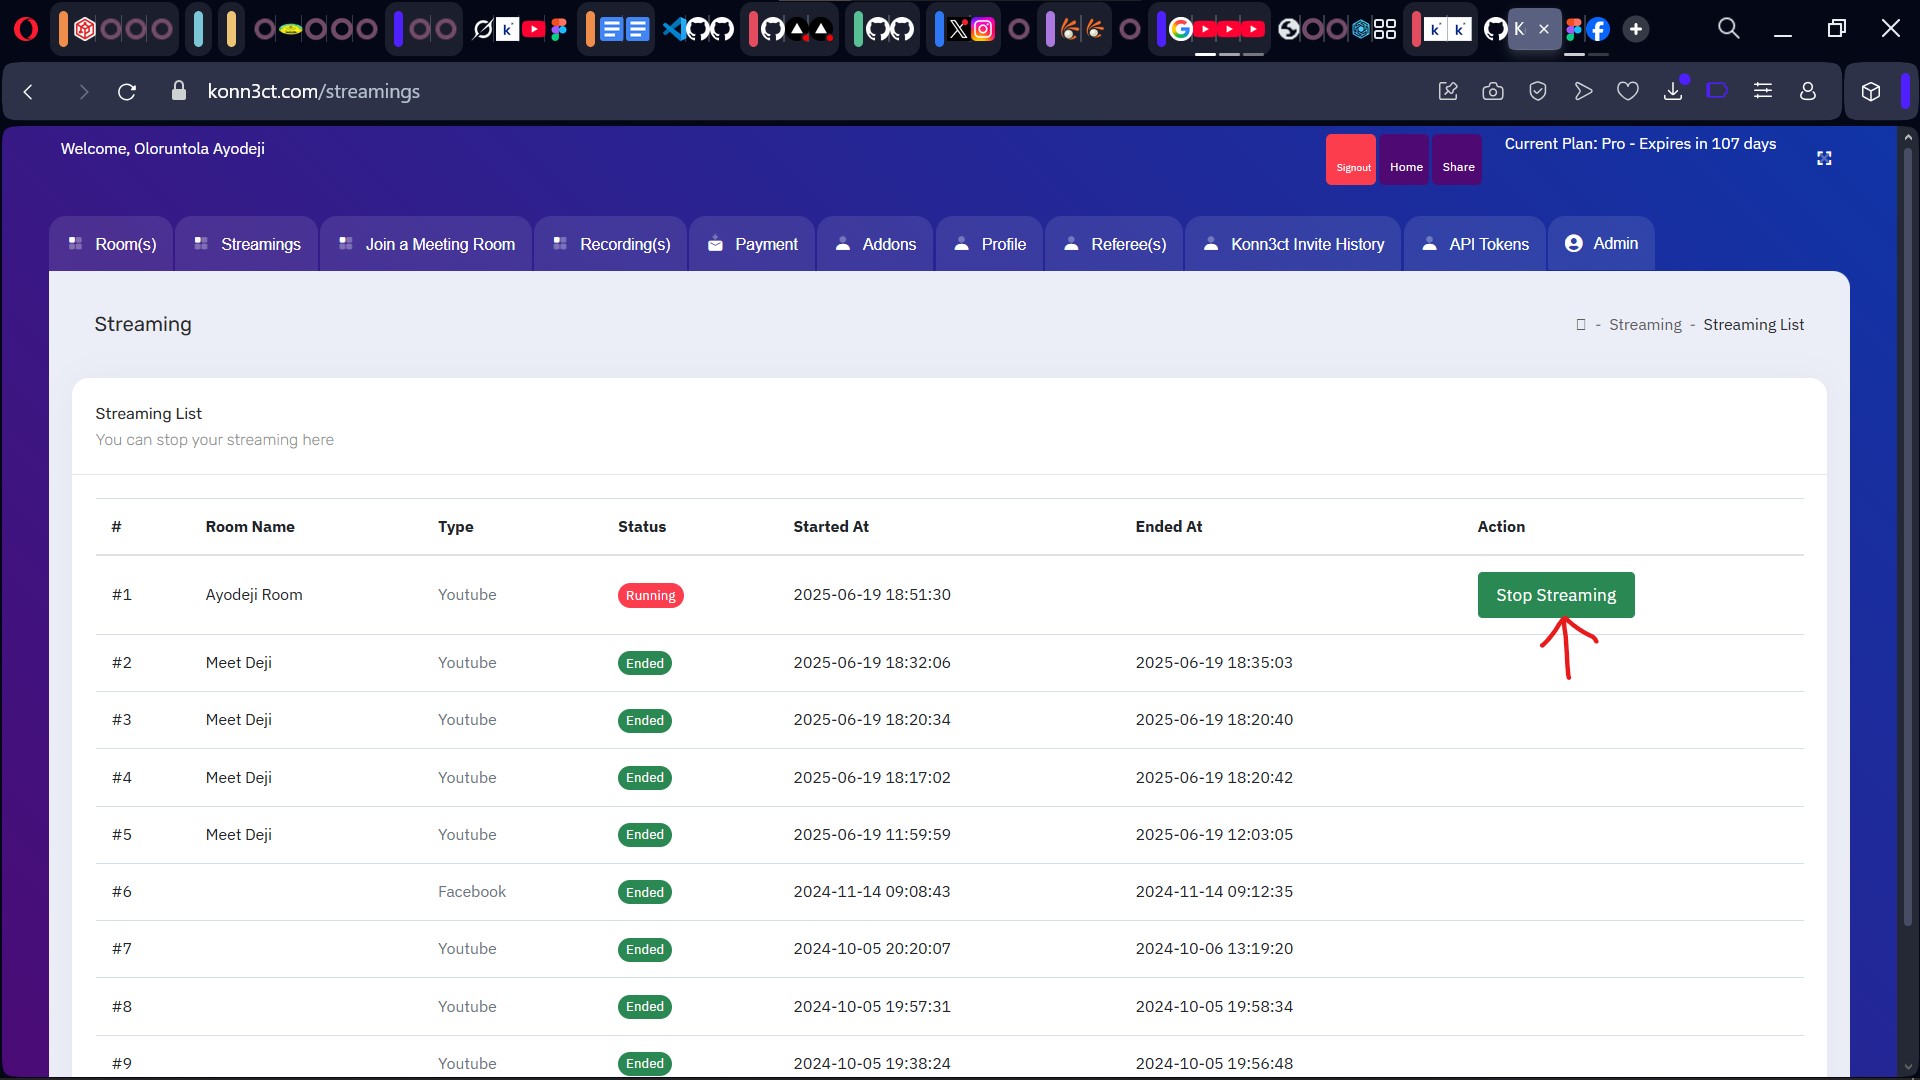Switch to the Recording(s) tab
Image resolution: width=1920 pixels, height=1080 pixels.
[612, 244]
